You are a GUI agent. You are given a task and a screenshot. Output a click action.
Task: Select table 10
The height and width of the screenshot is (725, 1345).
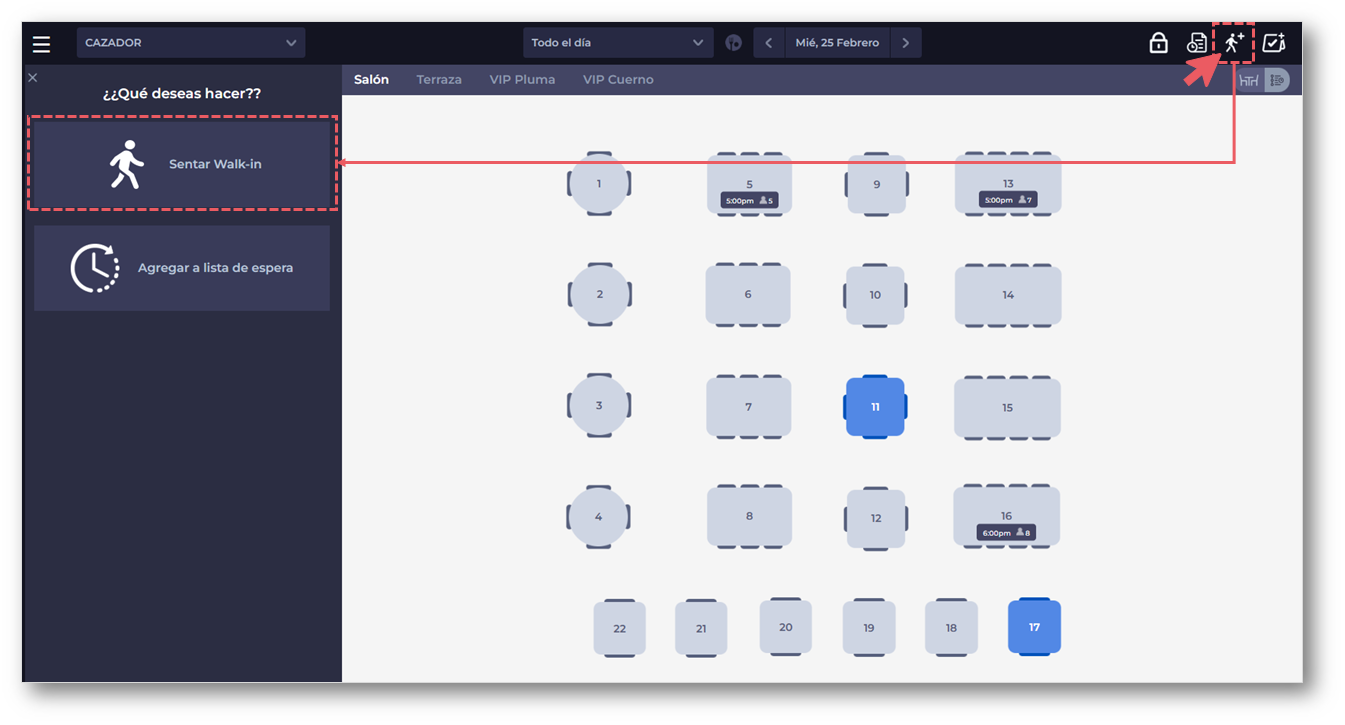click(875, 295)
